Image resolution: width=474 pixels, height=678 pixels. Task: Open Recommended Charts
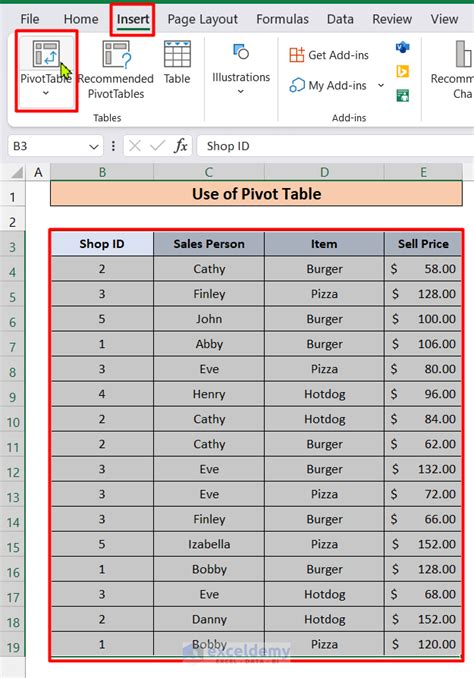(x=453, y=70)
